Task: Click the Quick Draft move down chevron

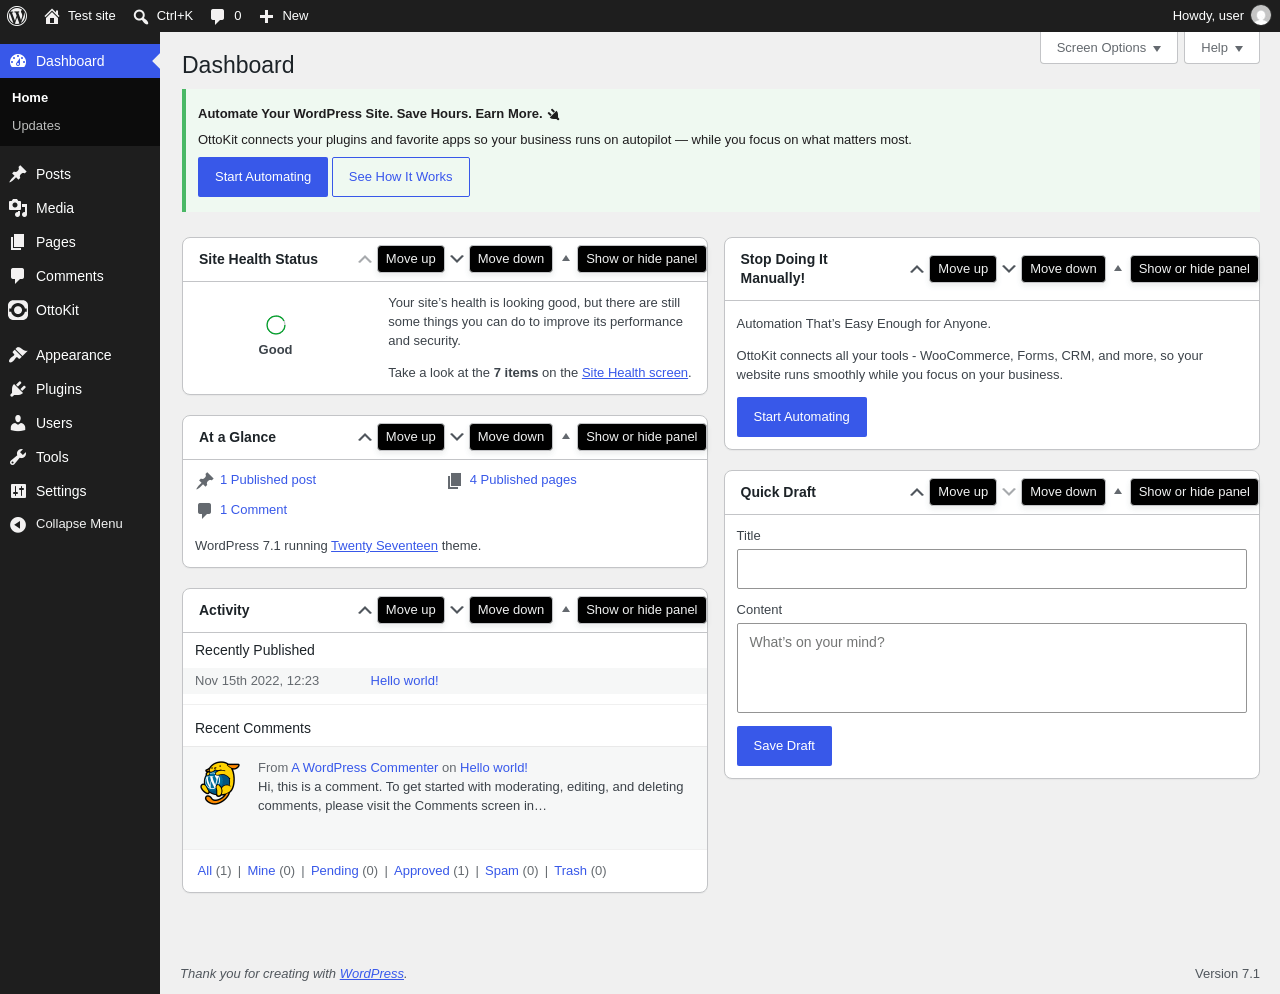Action: pyautogui.click(x=1009, y=492)
